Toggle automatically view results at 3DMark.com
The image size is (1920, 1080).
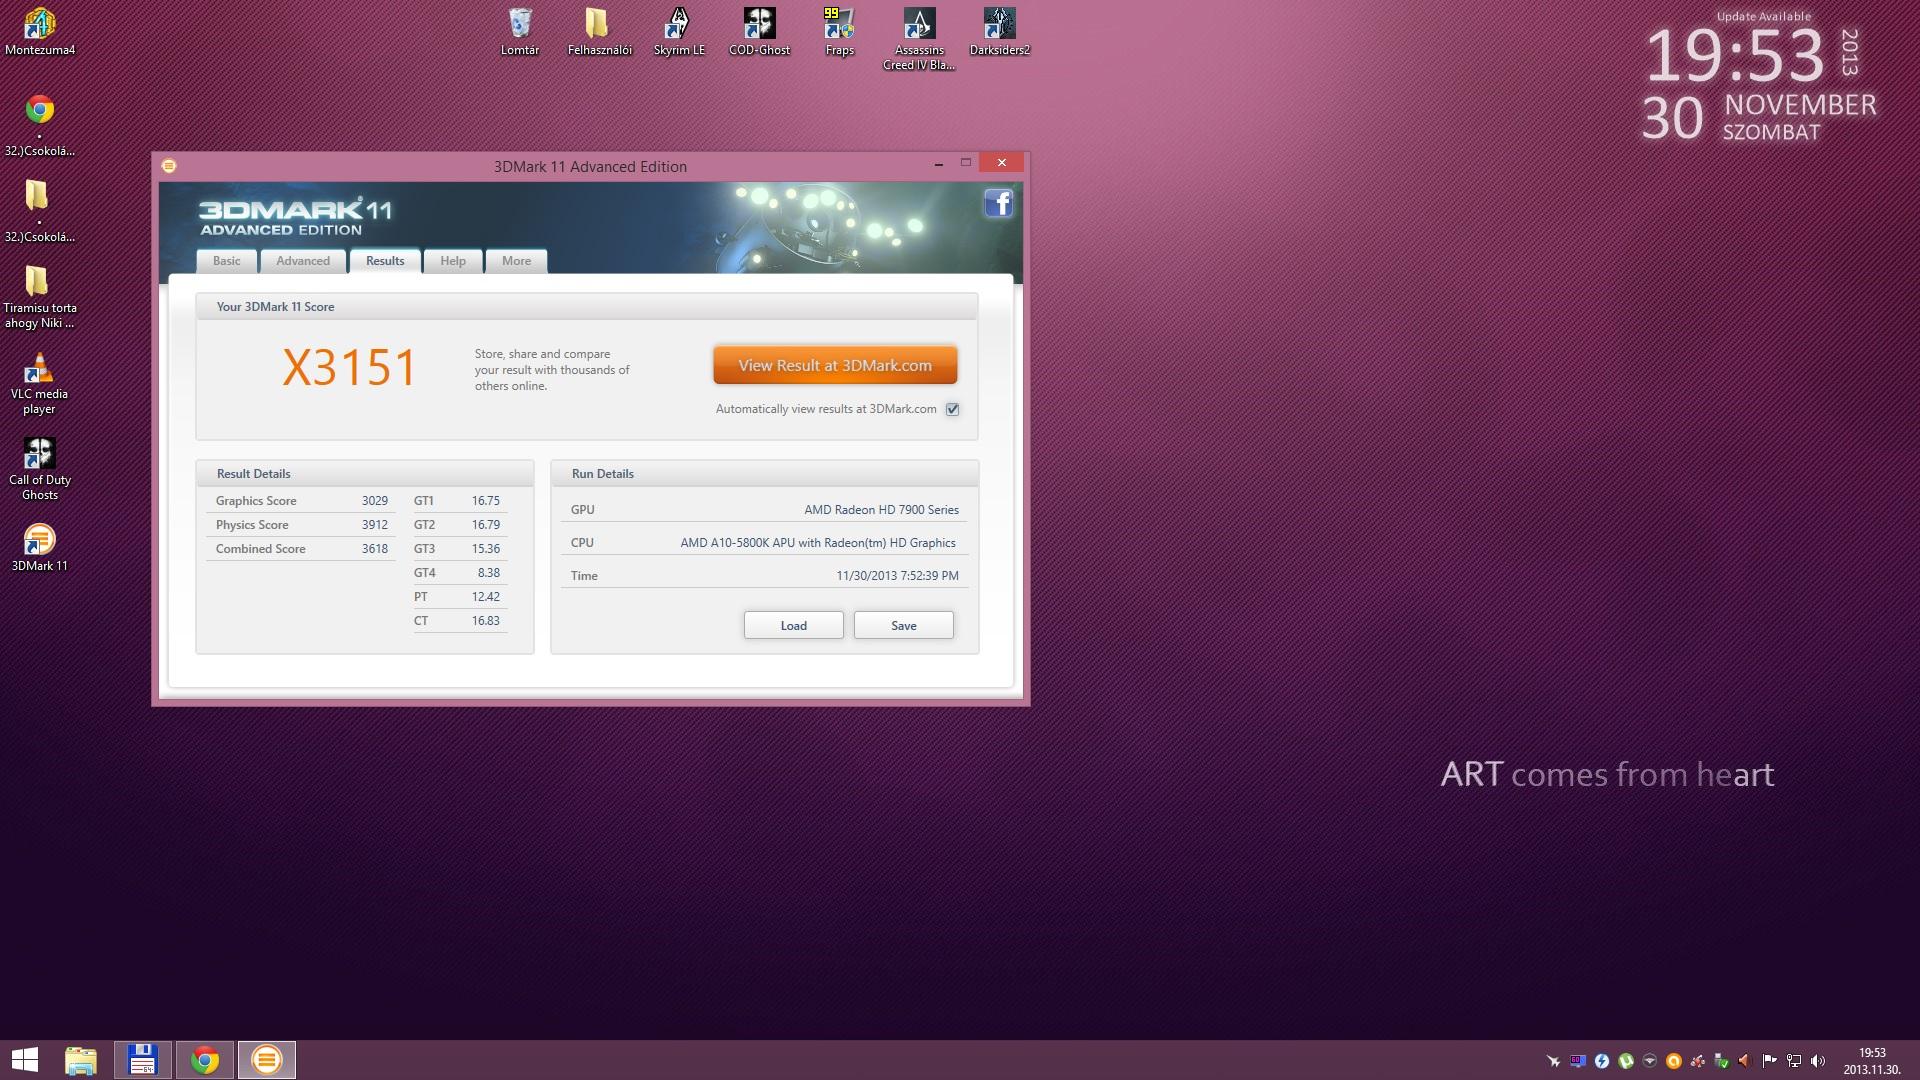point(952,409)
